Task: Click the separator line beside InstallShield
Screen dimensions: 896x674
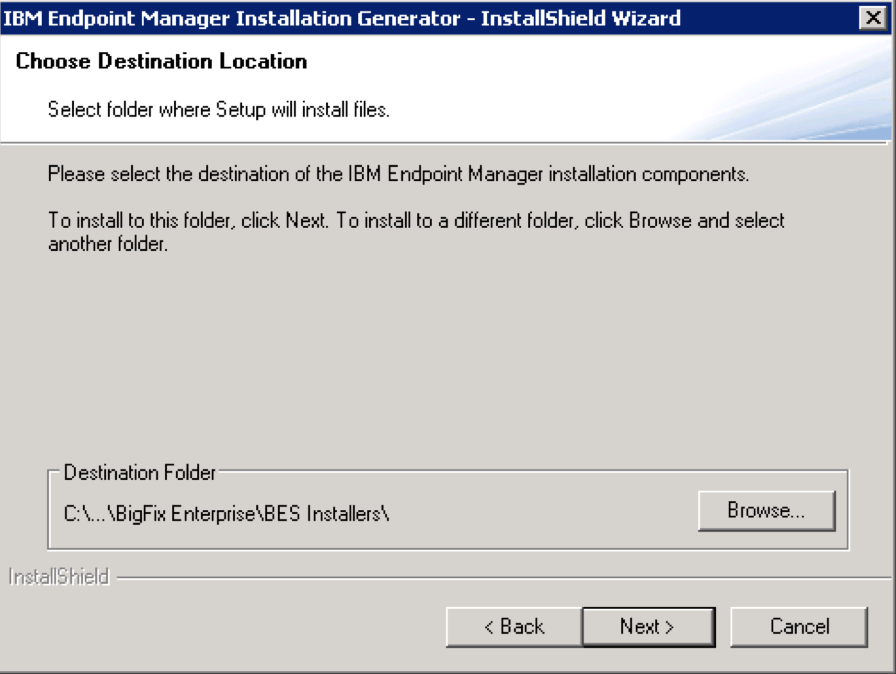Action: pyautogui.click(x=500, y=577)
